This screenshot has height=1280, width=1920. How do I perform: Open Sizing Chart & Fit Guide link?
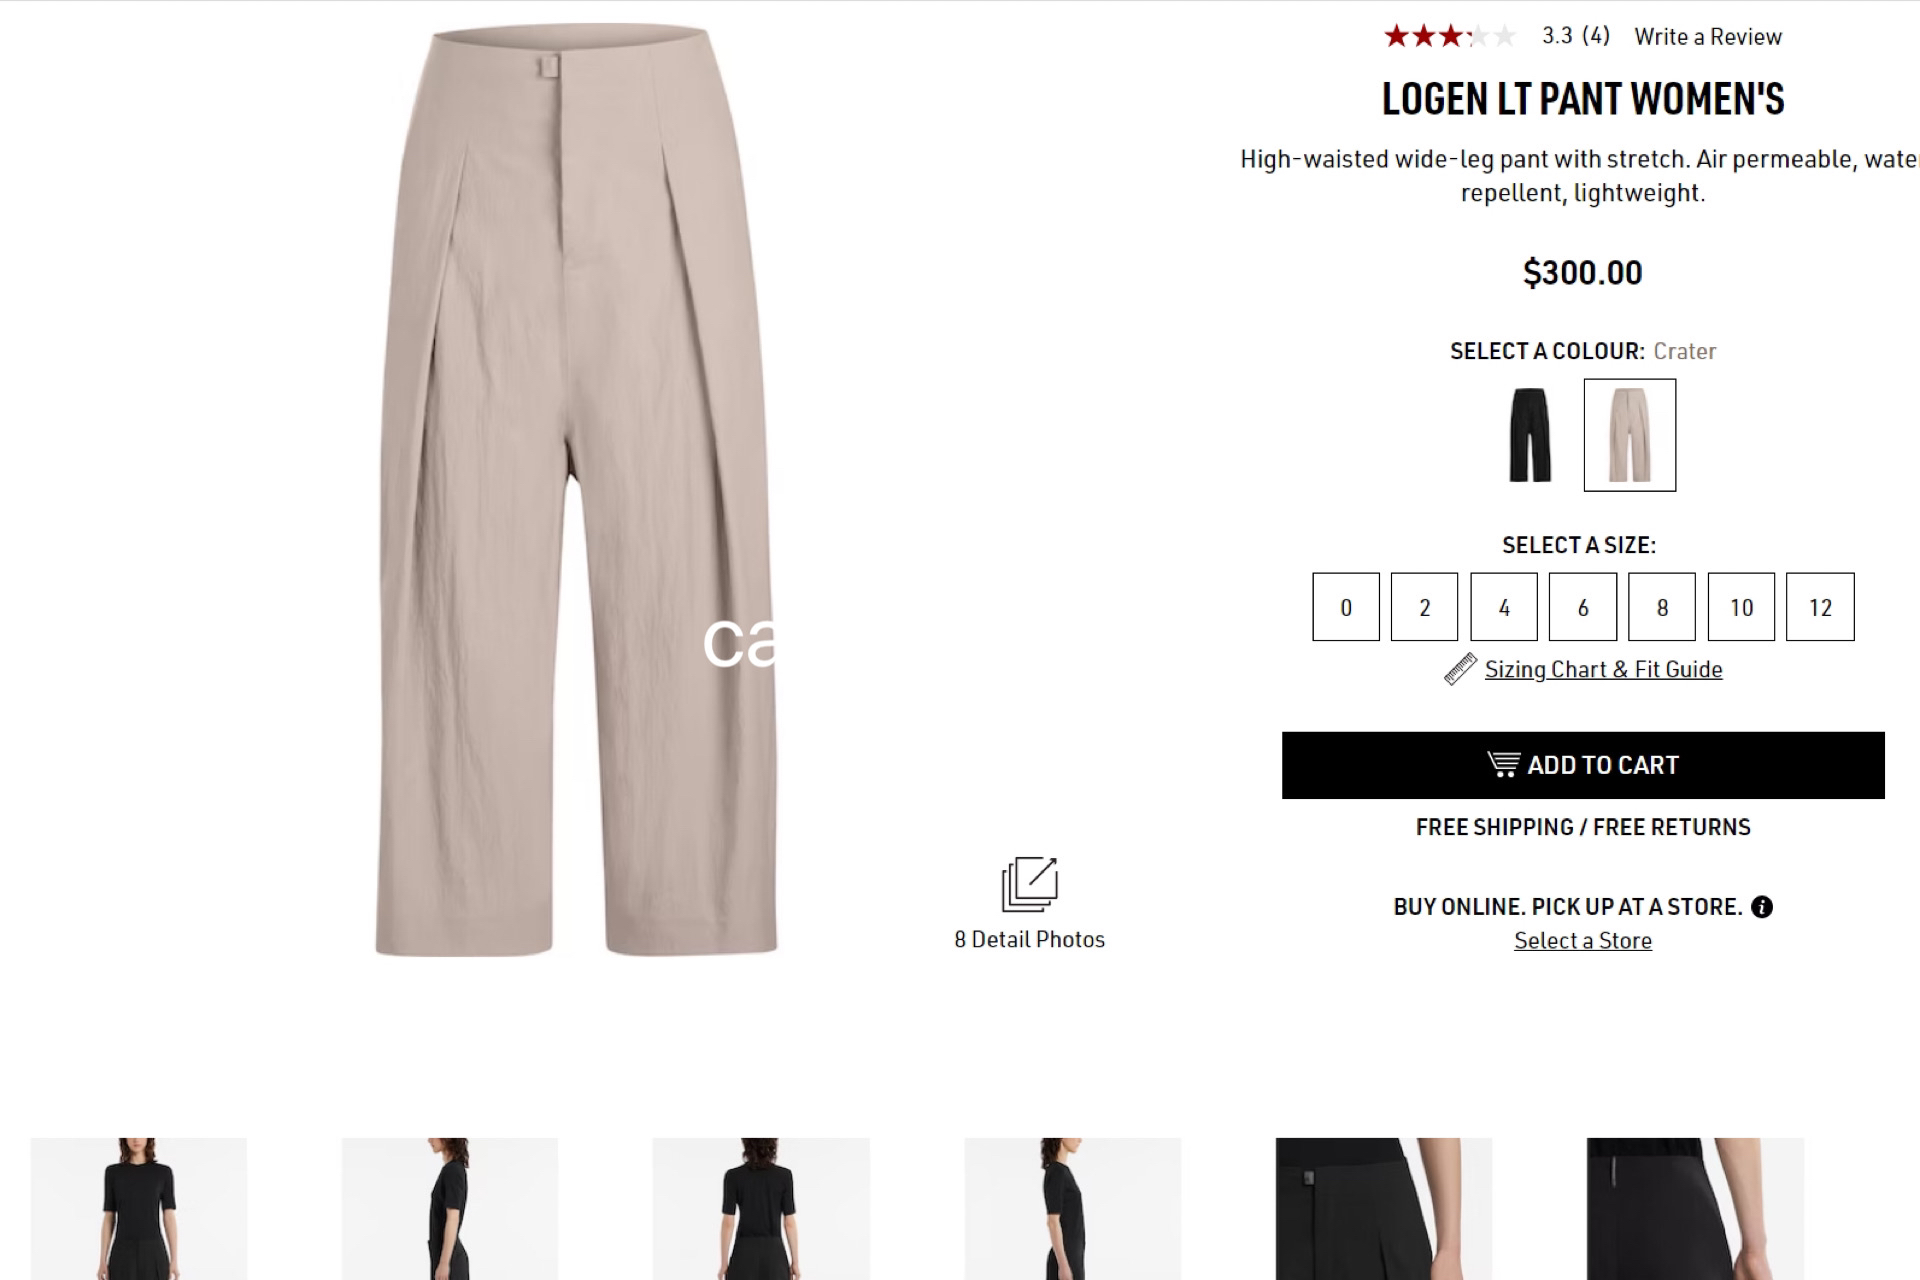point(1603,669)
